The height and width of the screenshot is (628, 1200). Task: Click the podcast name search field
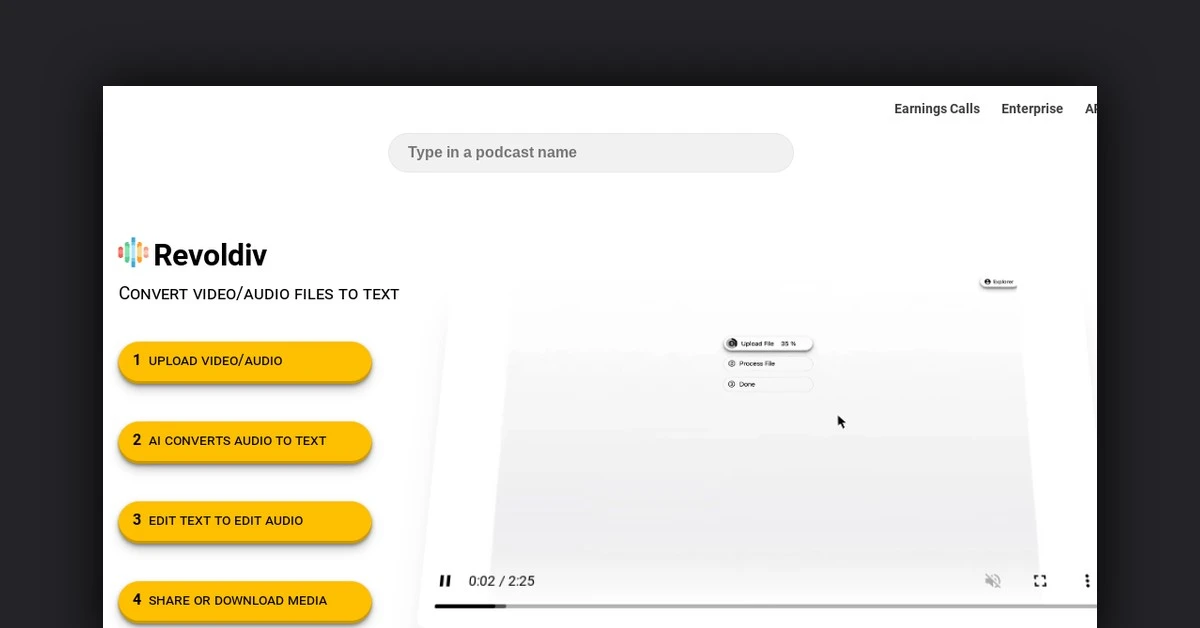coord(590,153)
